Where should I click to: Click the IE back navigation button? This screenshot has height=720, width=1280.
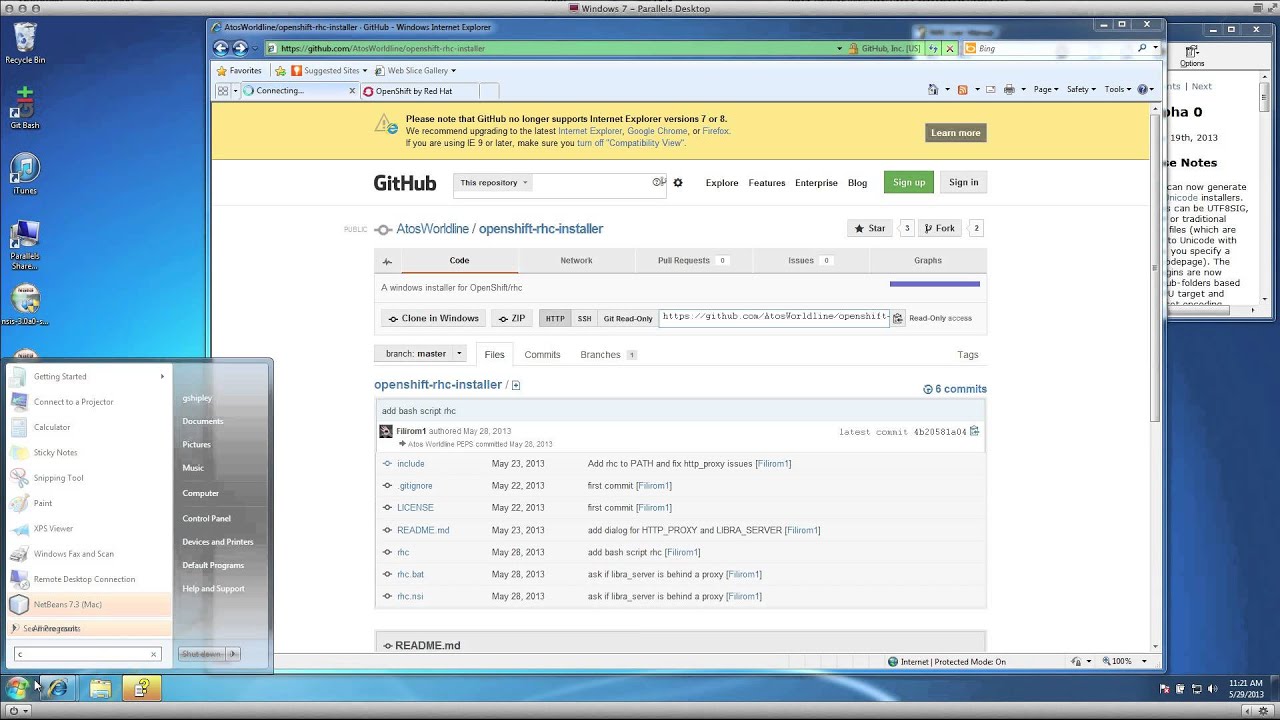click(x=221, y=48)
